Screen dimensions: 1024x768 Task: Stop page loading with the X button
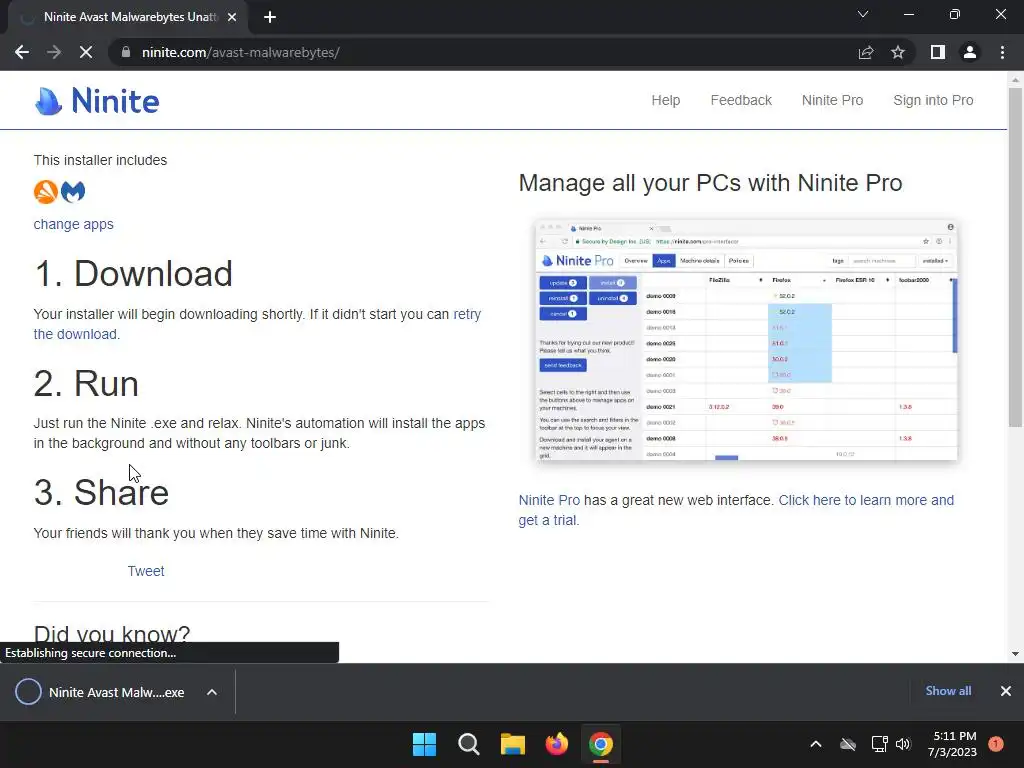point(86,52)
